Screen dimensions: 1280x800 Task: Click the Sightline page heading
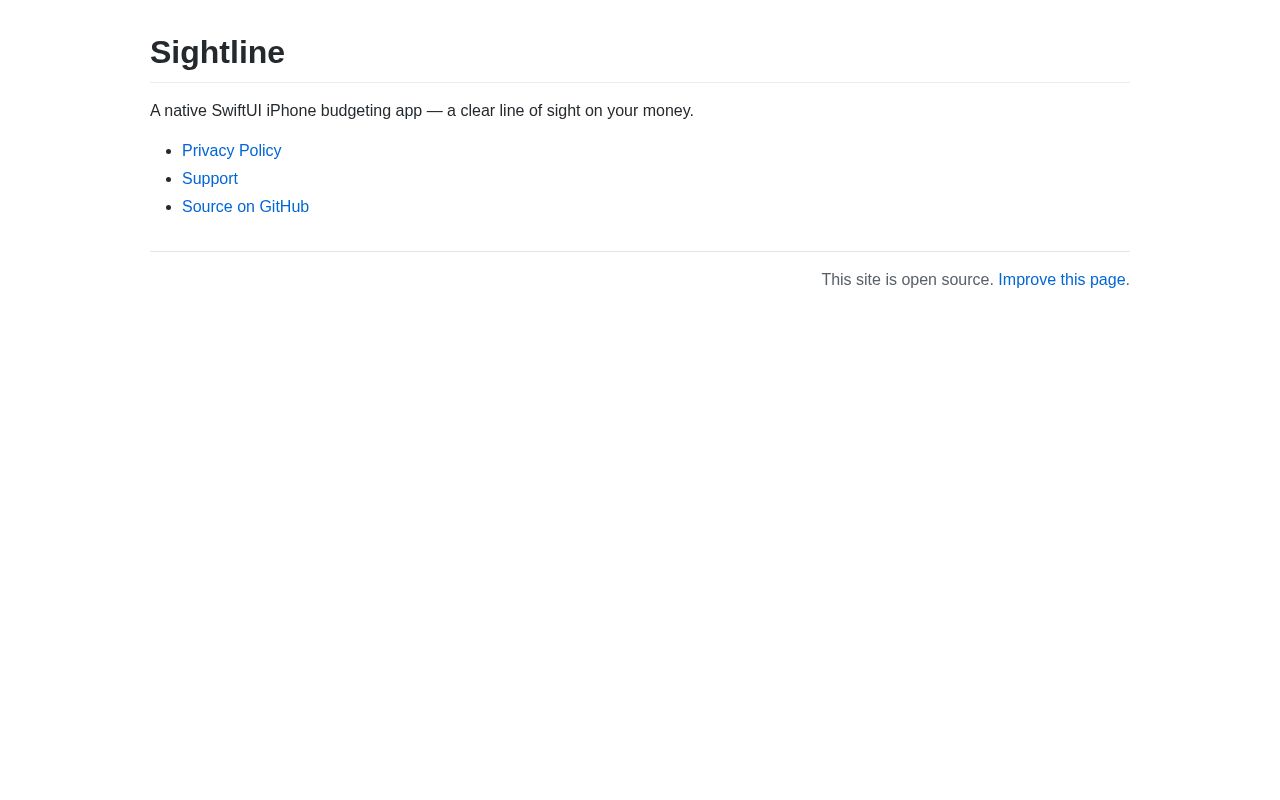[x=217, y=52]
